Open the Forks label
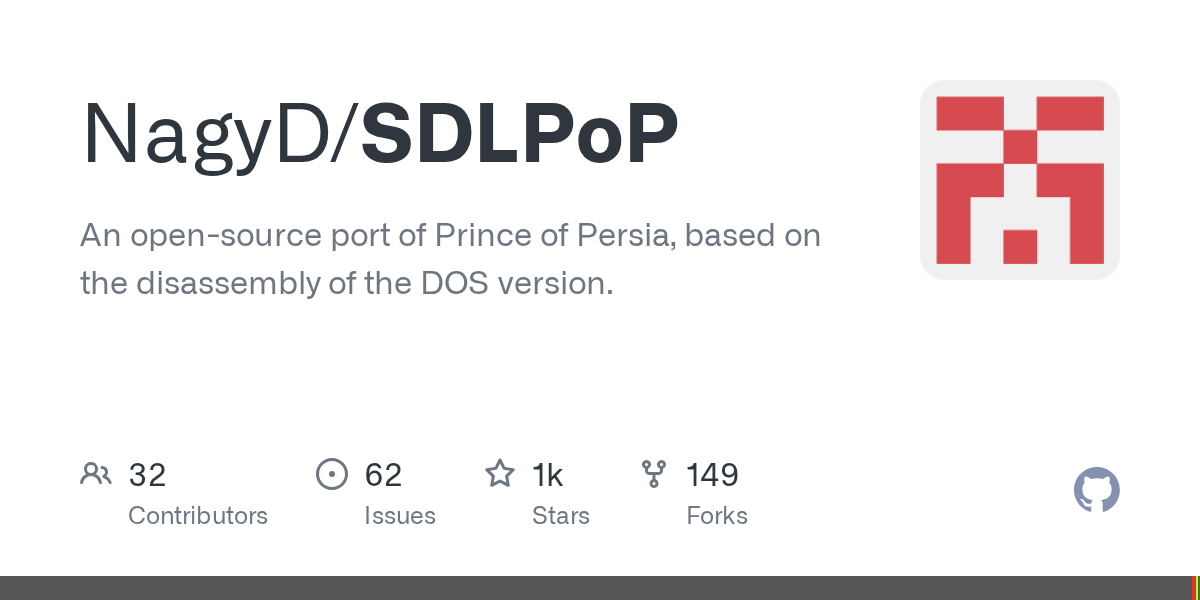This screenshot has height=600, width=1200. pos(717,516)
